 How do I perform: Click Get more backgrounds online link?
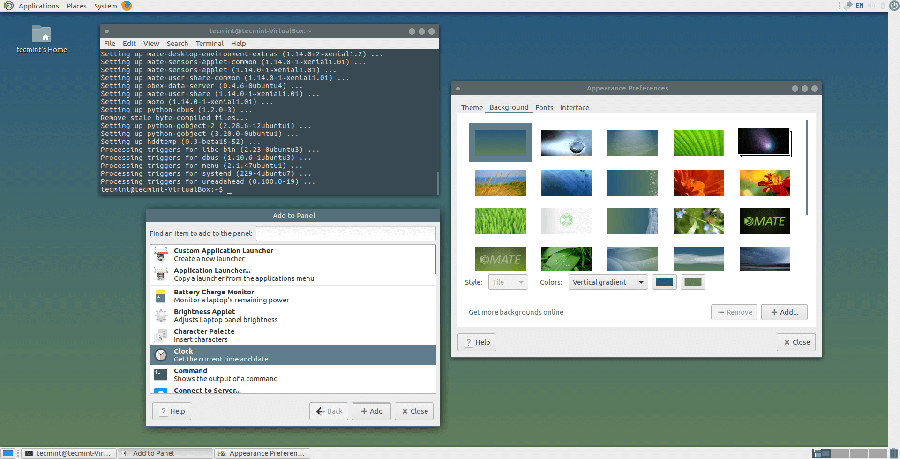click(516, 312)
